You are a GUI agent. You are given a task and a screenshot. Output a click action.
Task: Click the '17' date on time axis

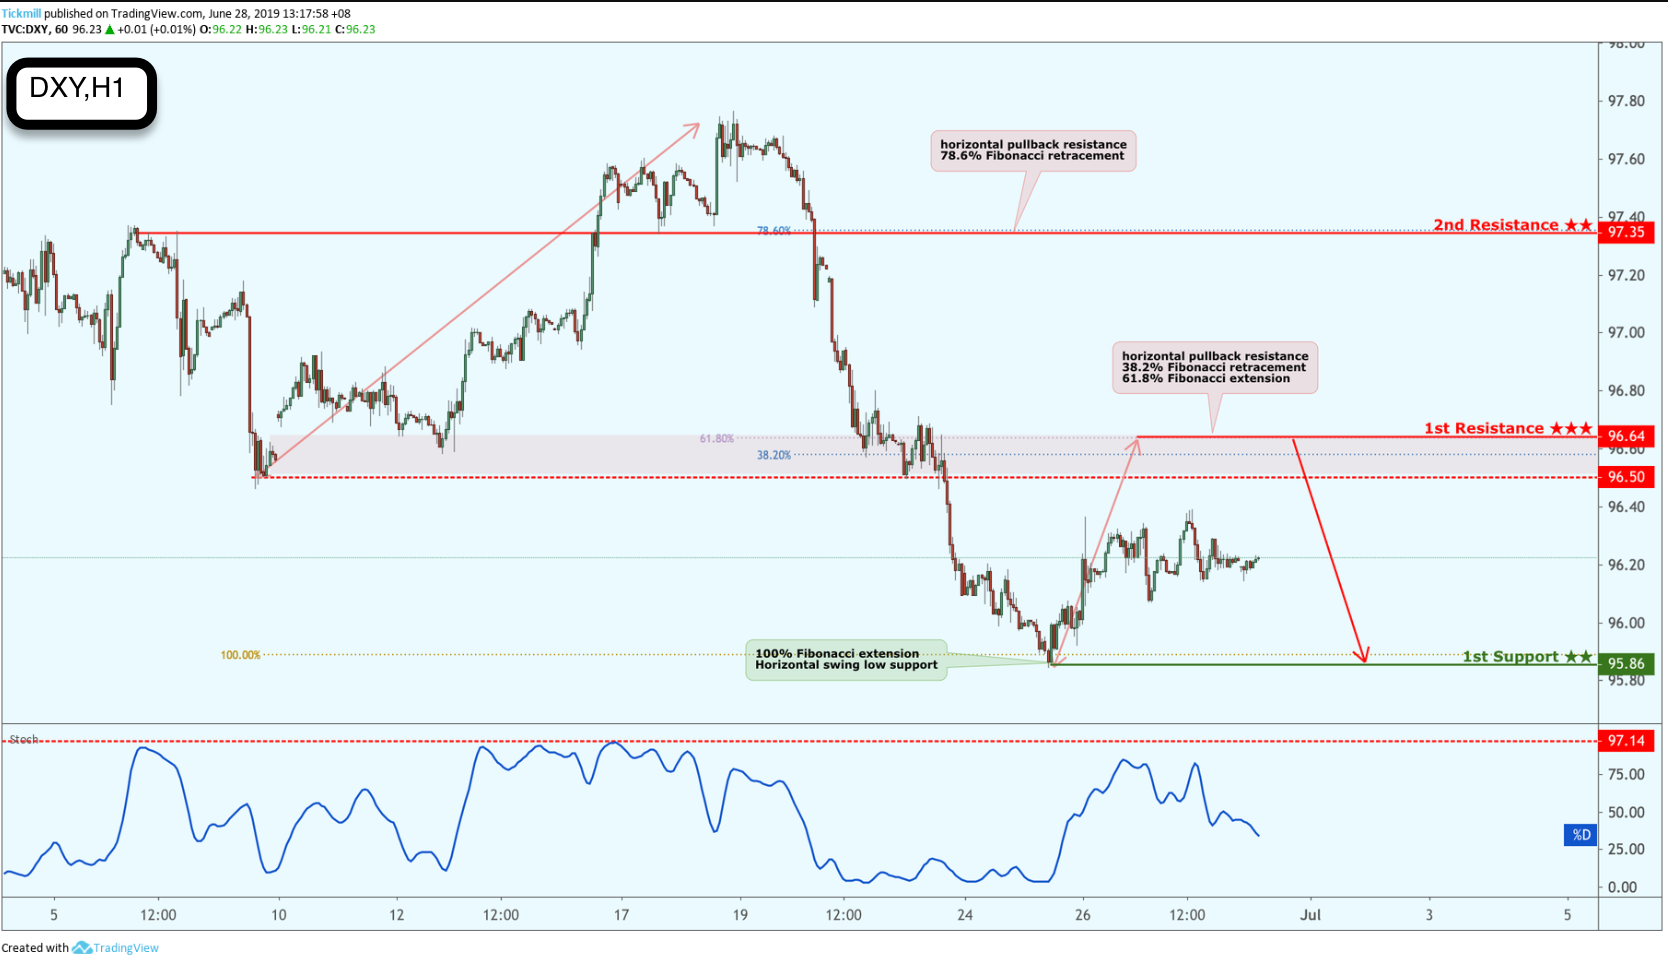point(621,915)
